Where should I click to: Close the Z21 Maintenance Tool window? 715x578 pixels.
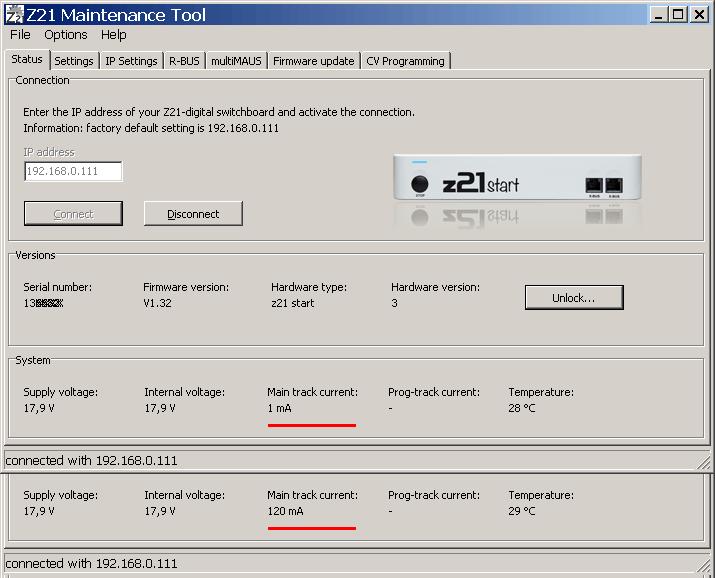pyautogui.click(x=699, y=15)
